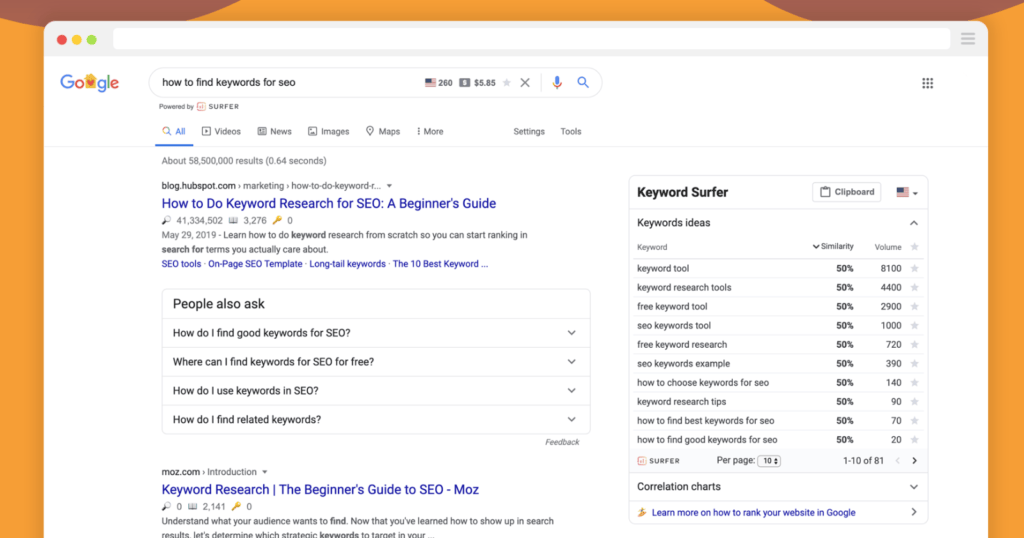Start voice search with the microphone icon
The image size is (1024, 538).
[x=557, y=83]
